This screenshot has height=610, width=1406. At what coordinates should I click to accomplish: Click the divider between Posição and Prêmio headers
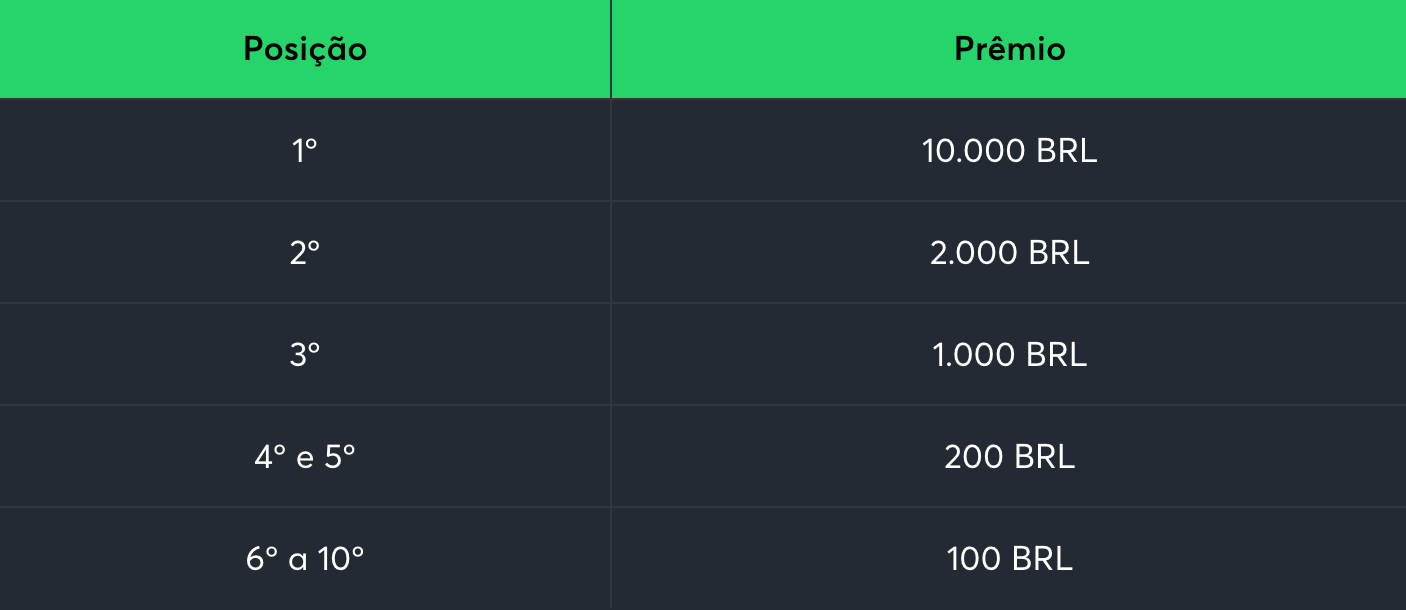tap(611, 49)
